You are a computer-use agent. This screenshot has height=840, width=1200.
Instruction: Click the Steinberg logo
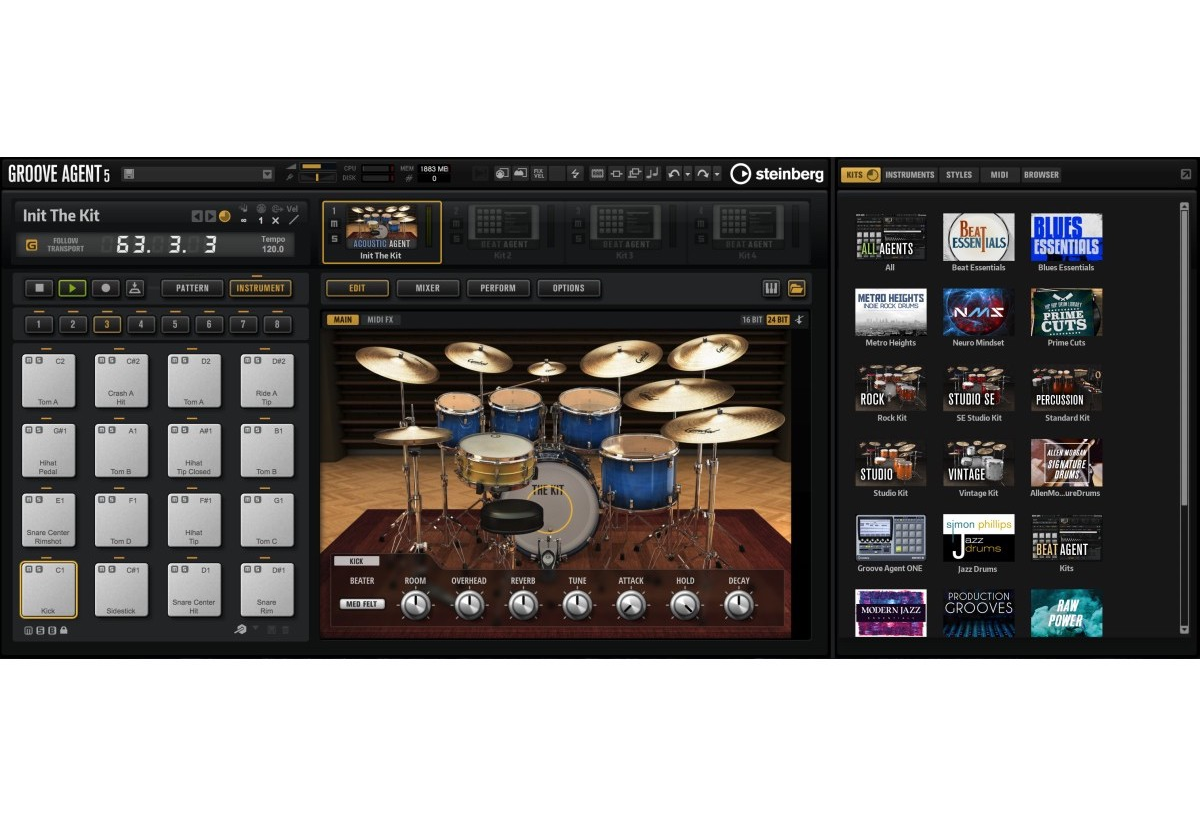[777, 174]
